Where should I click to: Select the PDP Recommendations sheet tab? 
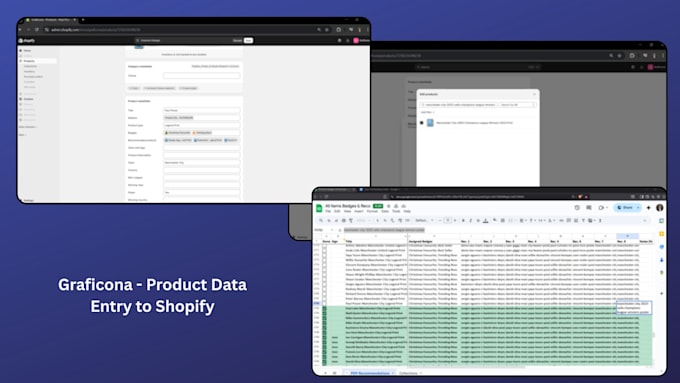click(x=370, y=373)
